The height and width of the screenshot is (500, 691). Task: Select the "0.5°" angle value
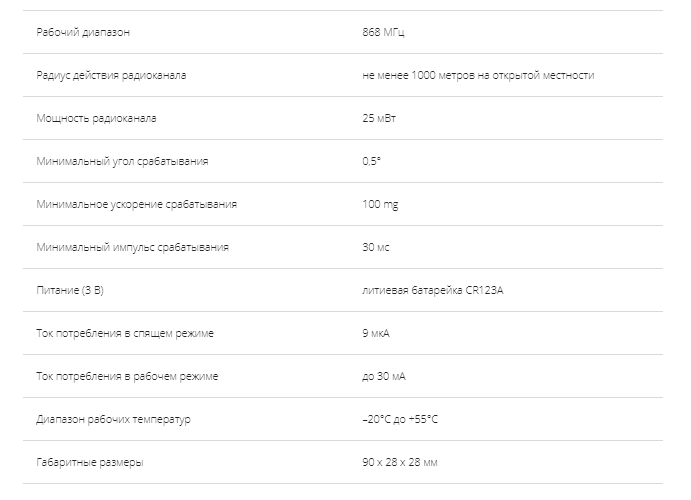[372, 161]
